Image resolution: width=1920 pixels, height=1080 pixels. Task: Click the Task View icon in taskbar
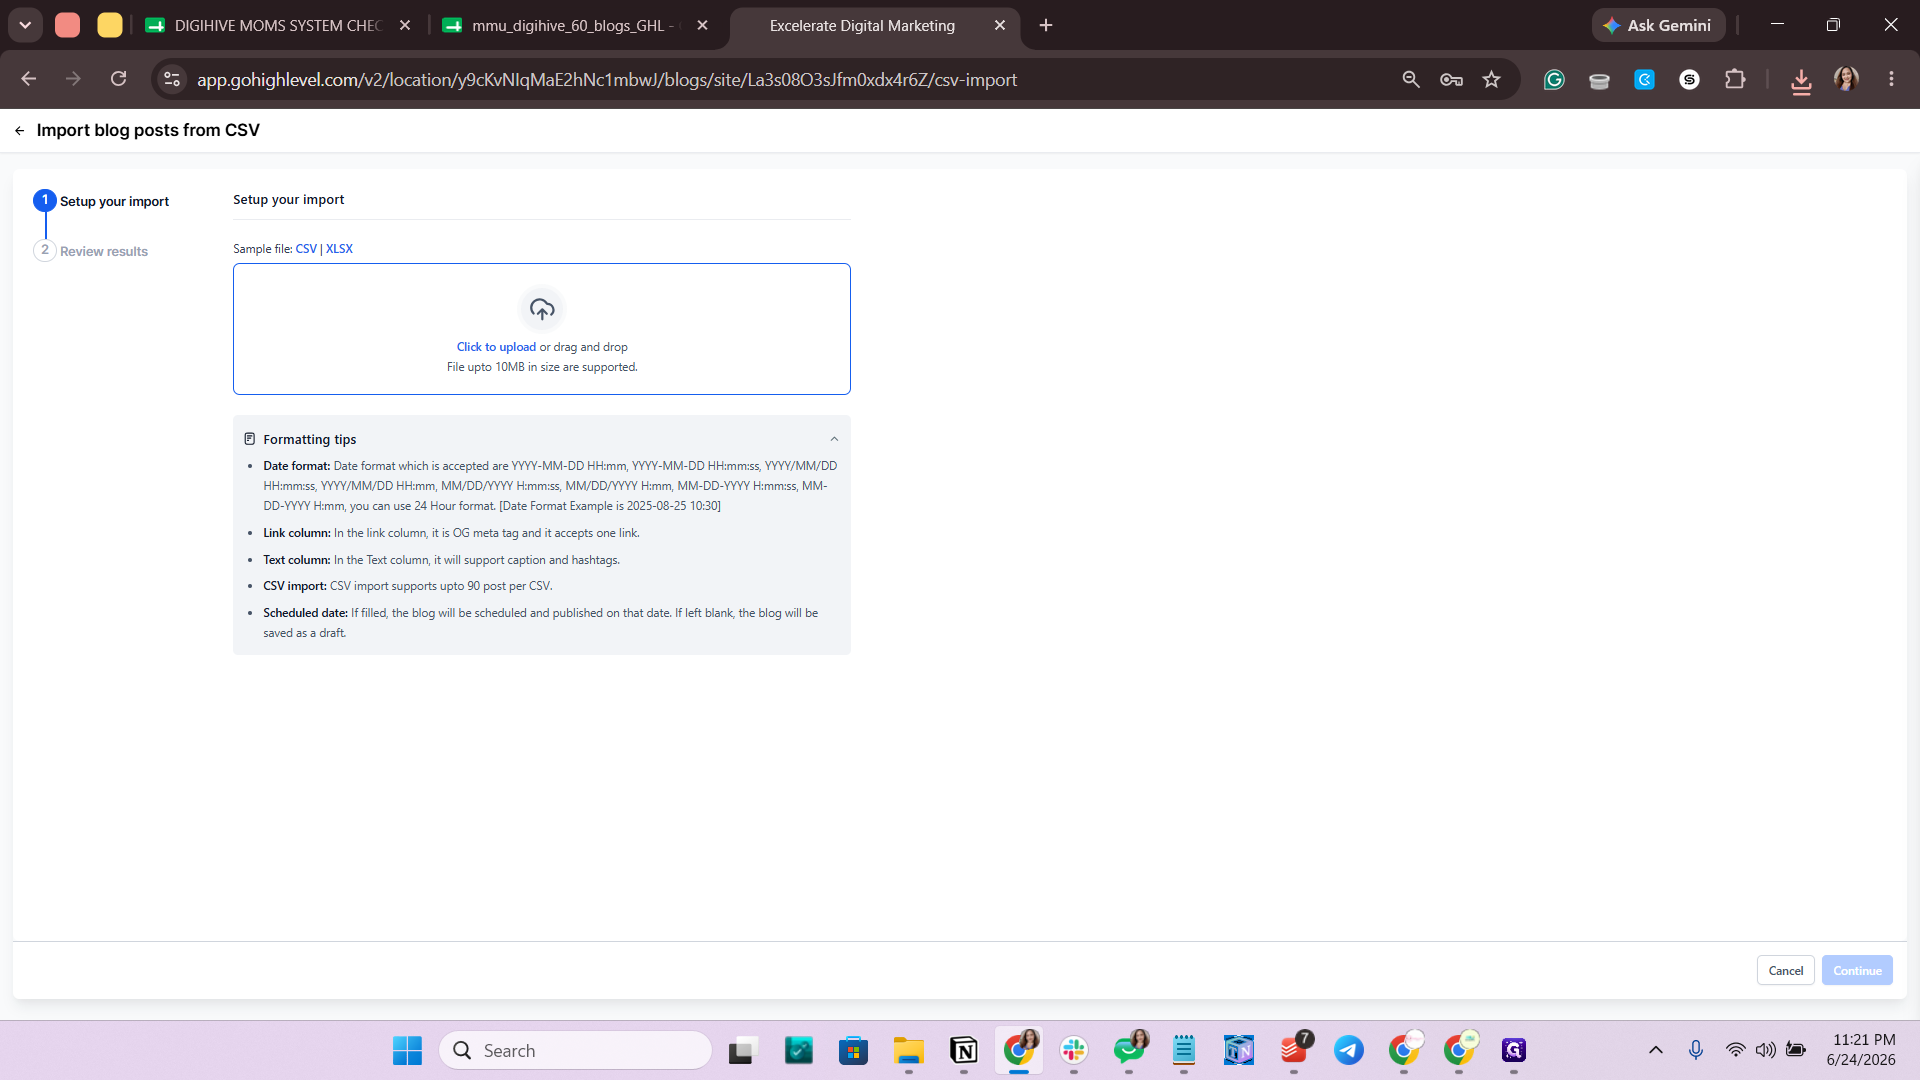(x=741, y=1050)
